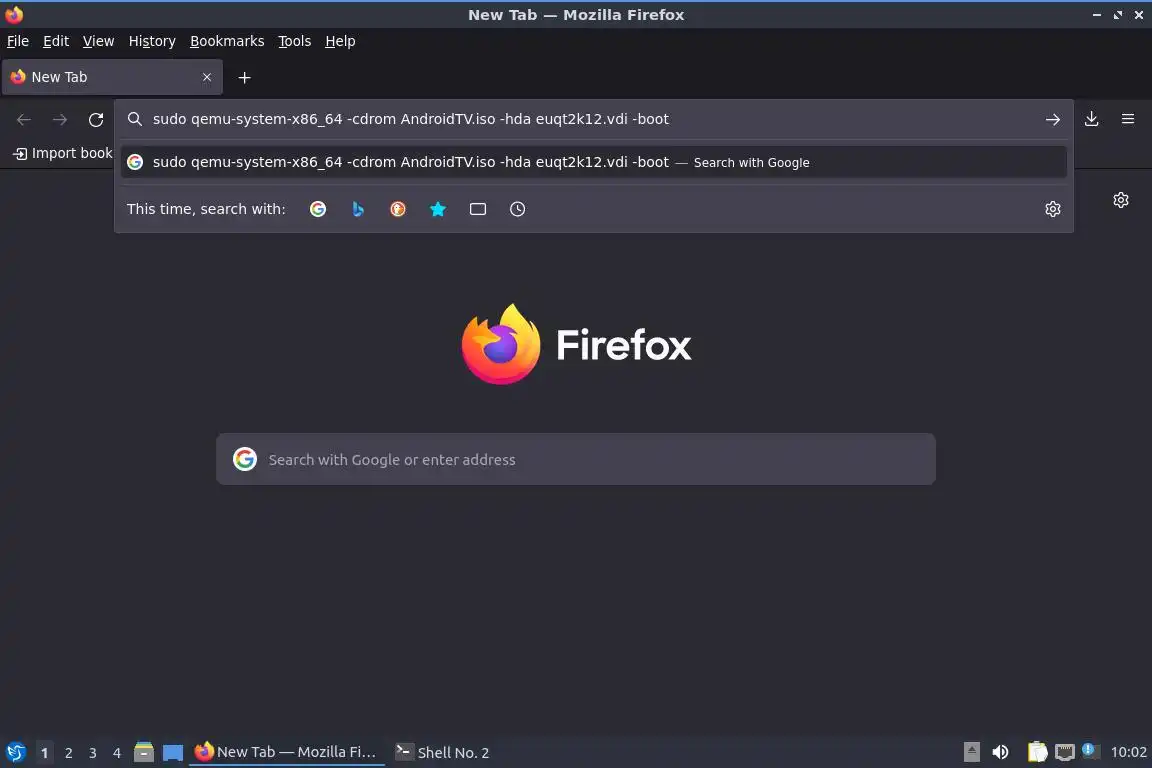Search history using the clock icon

[517, 209]
